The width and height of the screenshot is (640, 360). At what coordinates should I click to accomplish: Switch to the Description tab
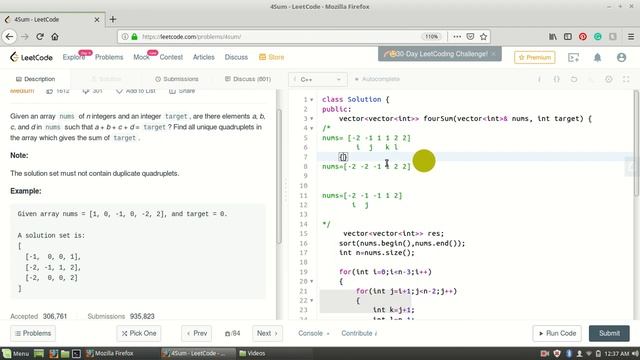tap(35, 79)
